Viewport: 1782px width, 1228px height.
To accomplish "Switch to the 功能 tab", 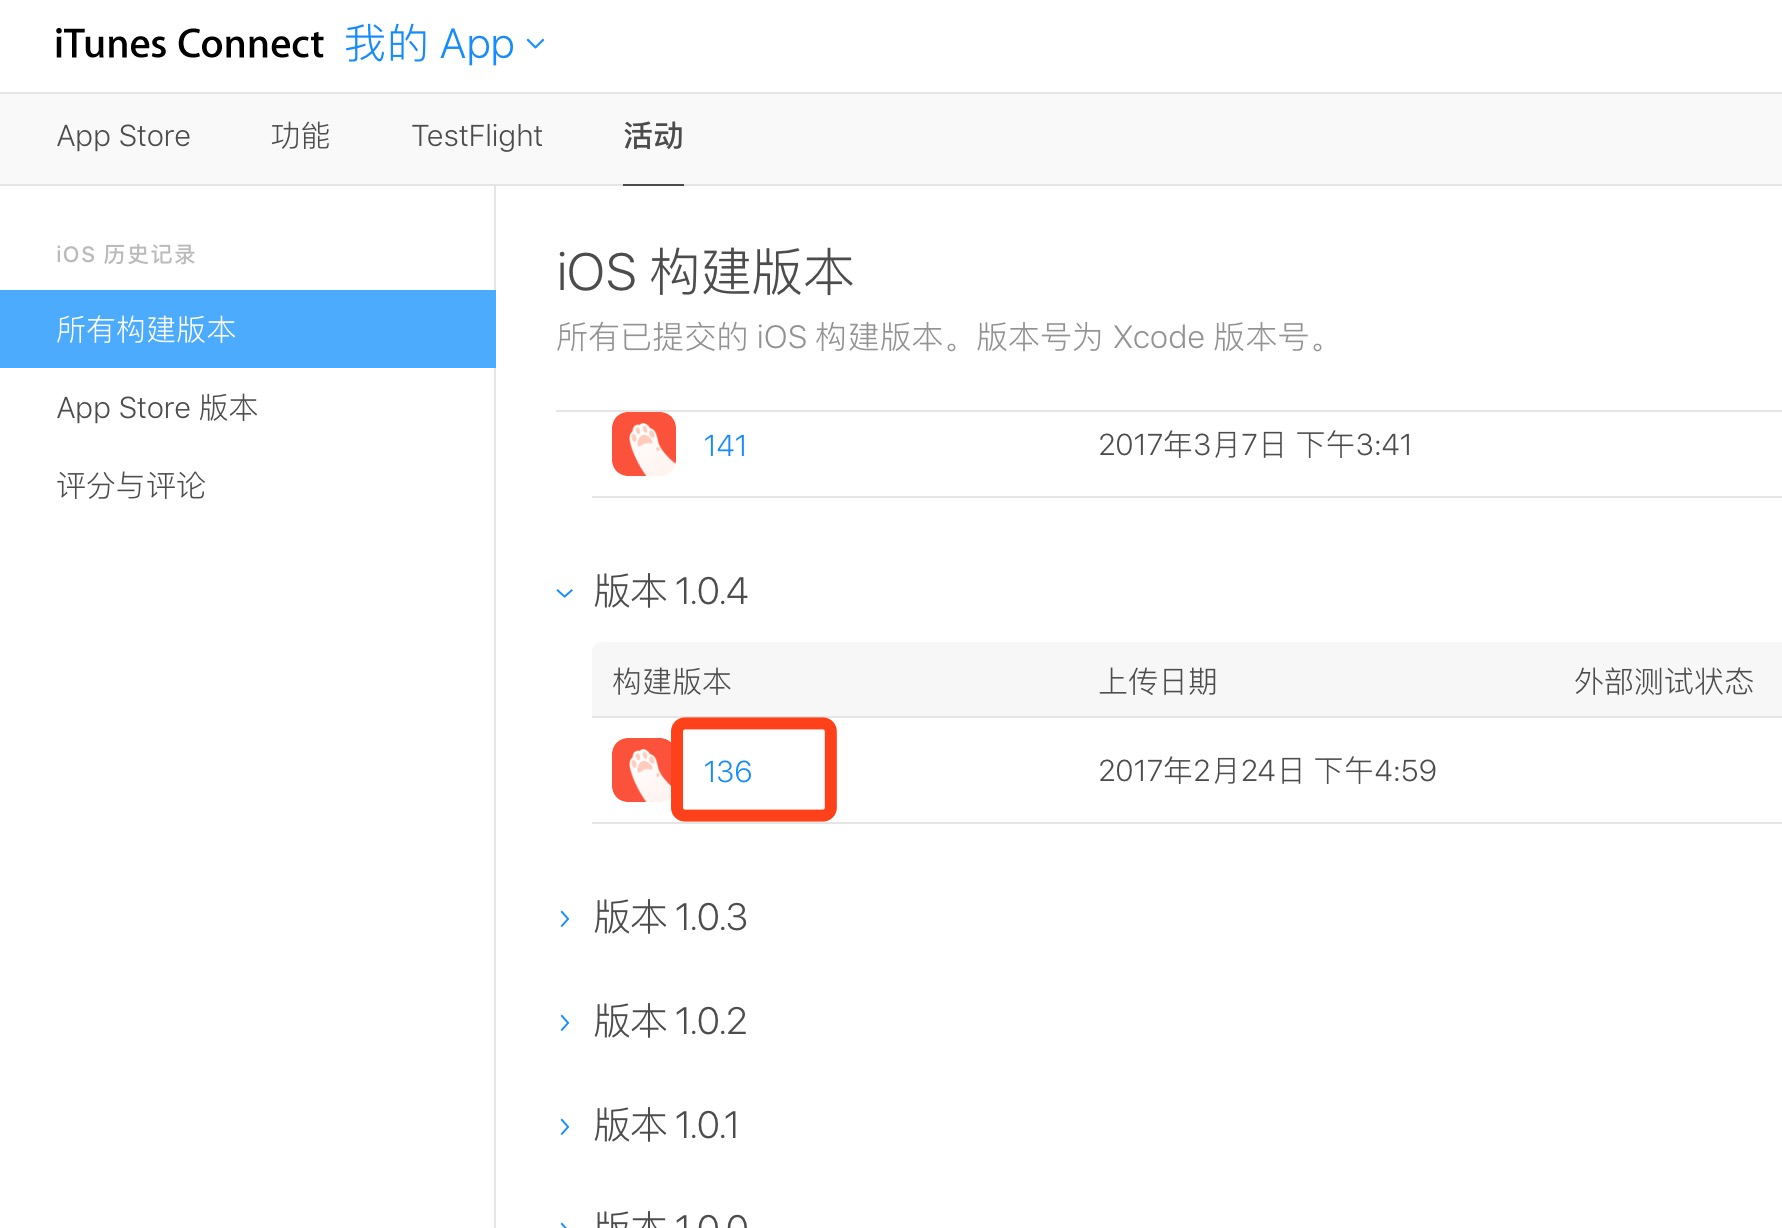I will point(300,136).
